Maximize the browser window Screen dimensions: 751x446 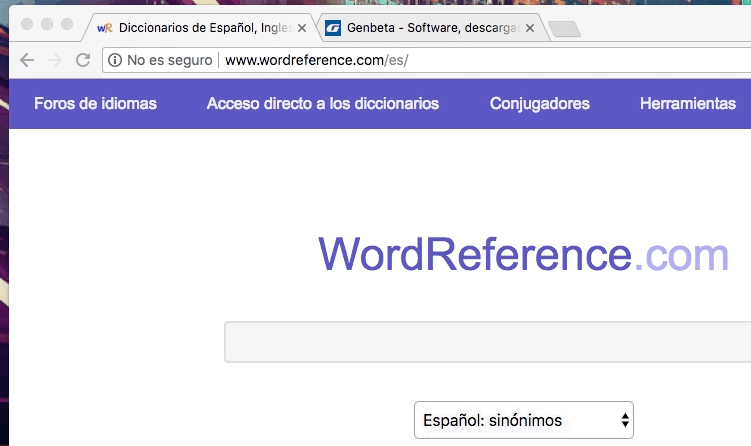point(67,23)
